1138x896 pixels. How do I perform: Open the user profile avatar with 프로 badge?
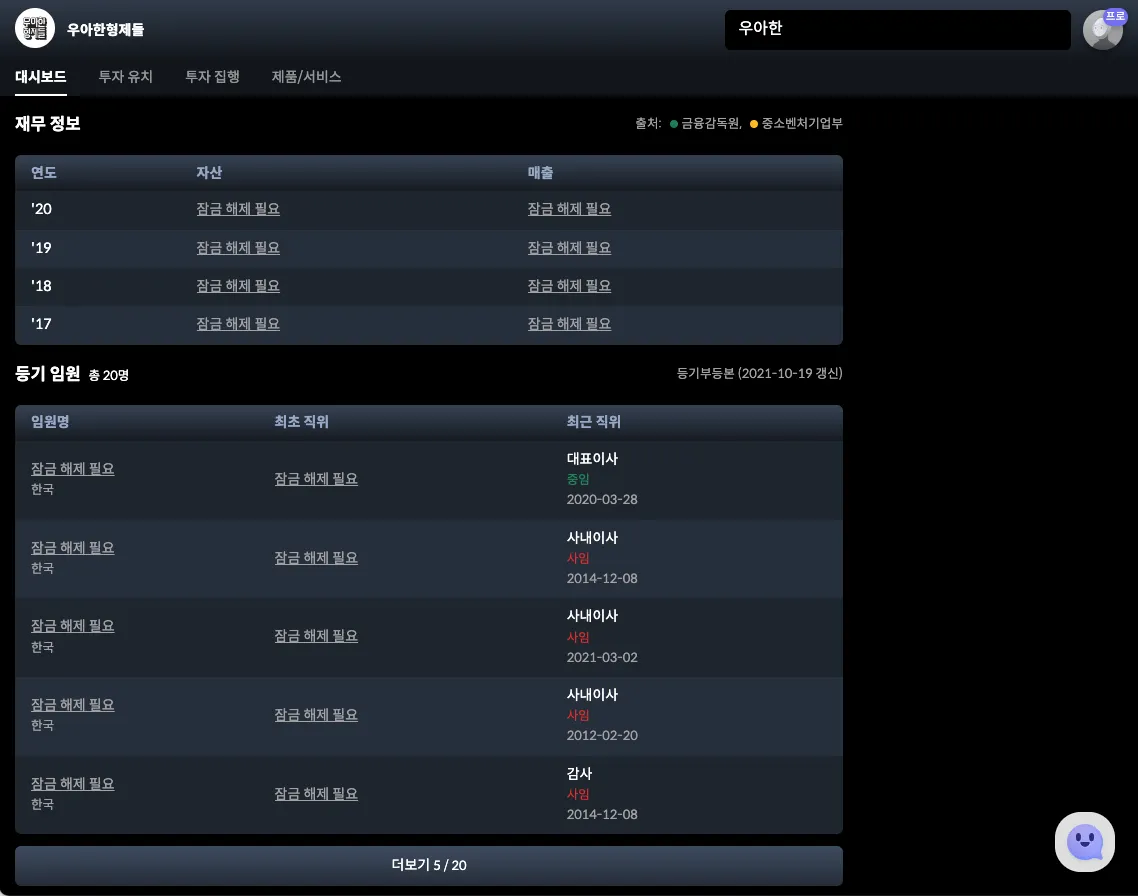pyautogui.click(x=1102, y=30)
